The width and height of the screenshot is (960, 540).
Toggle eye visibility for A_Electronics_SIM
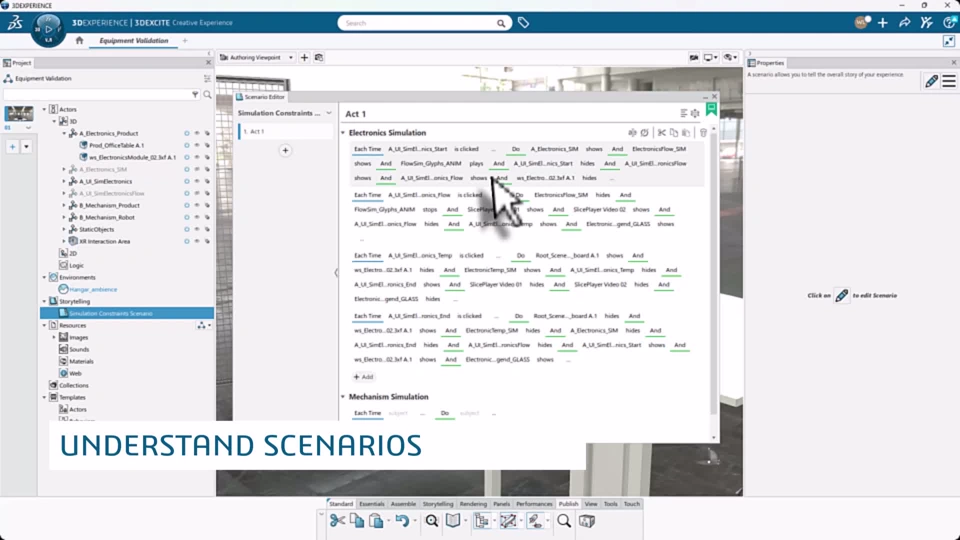coord(197,170)
